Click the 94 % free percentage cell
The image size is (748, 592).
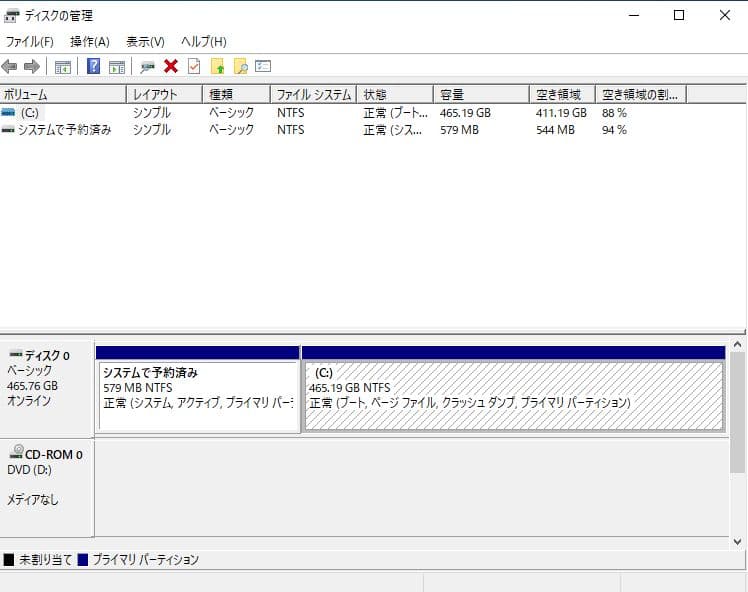pyautogui.click(x=614, y=130)
